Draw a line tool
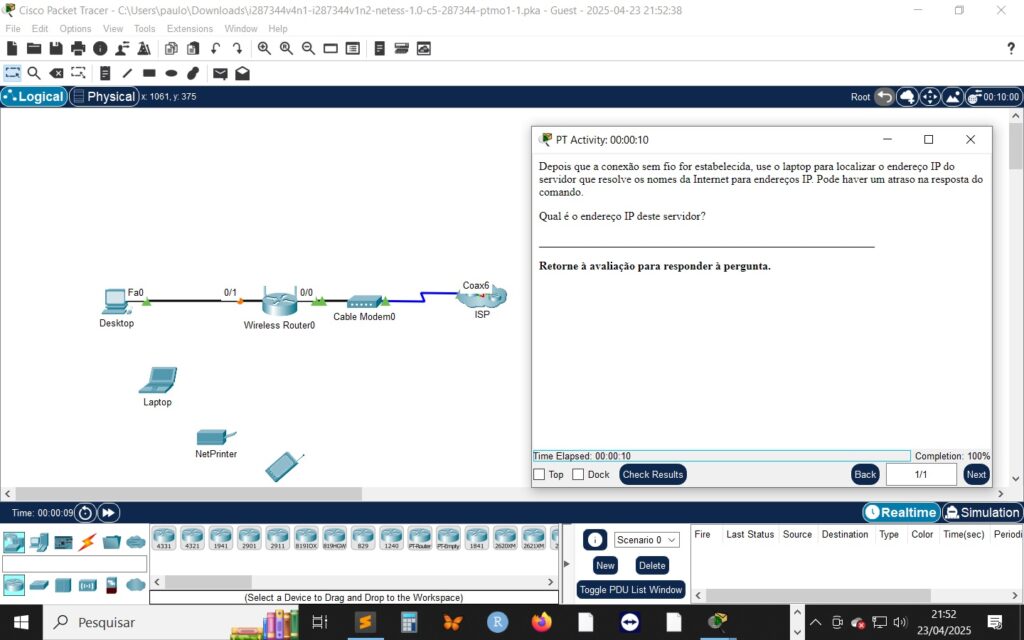This screenshot has height=640, width=1024. point(127,73)
